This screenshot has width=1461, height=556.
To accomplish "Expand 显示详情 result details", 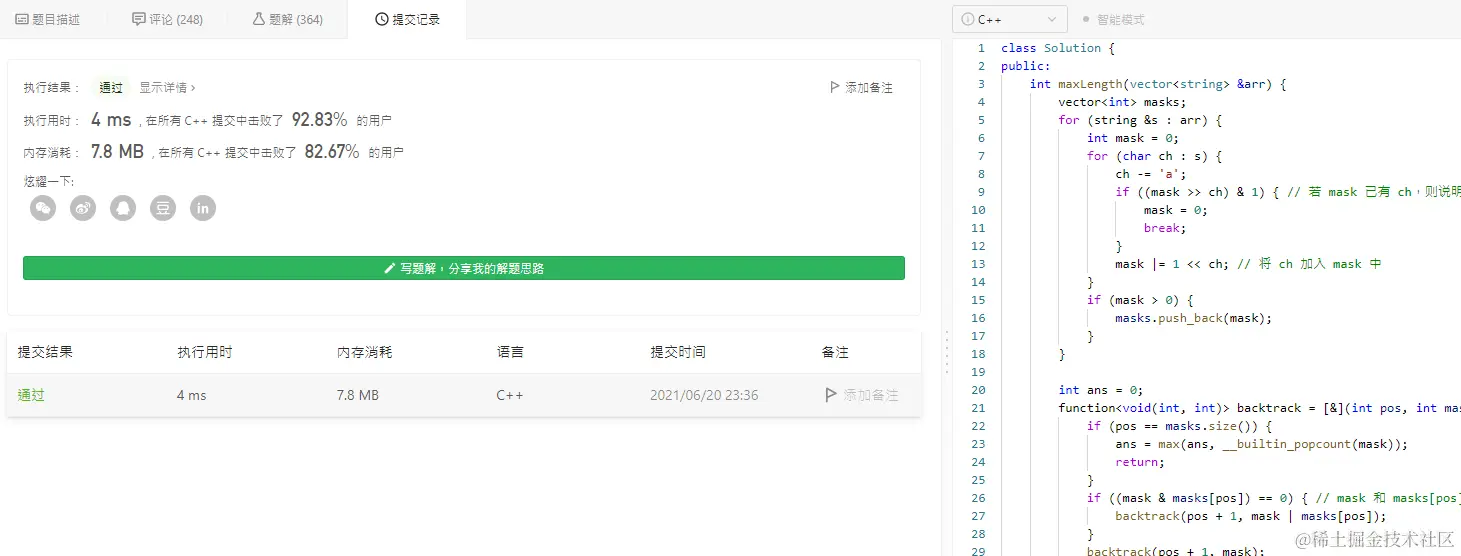I will pyautogui.click(x=167, y=88).
